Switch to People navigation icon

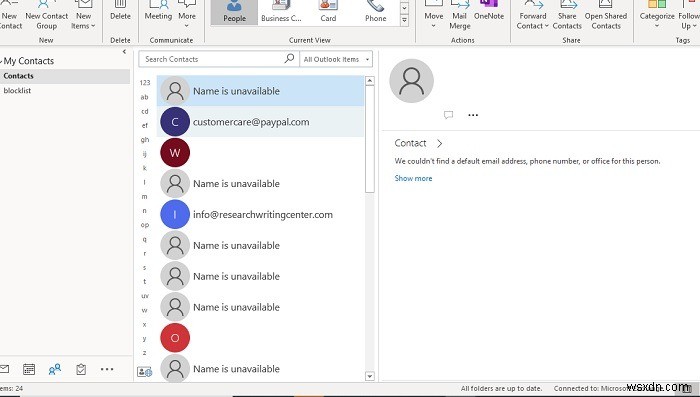tap(54, 369)
